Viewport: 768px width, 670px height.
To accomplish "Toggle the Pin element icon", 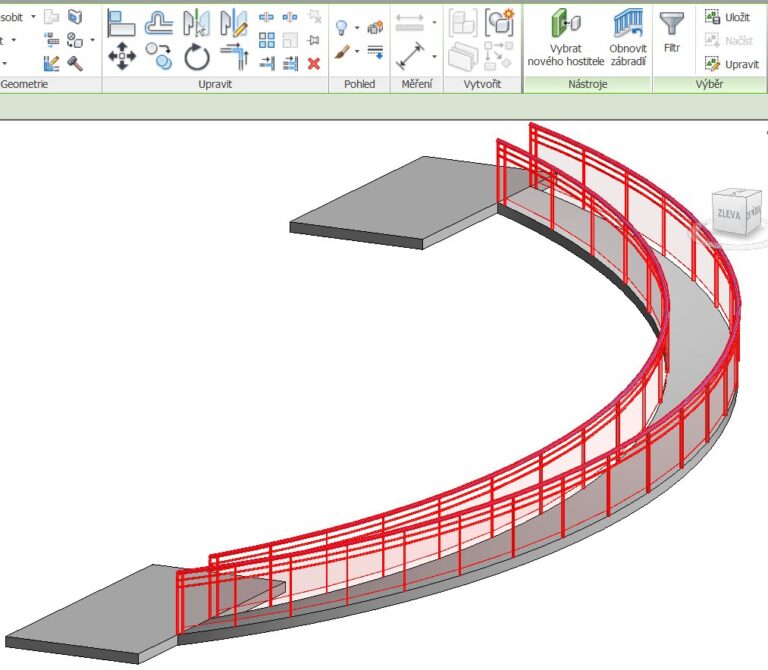I will point(314,40).
